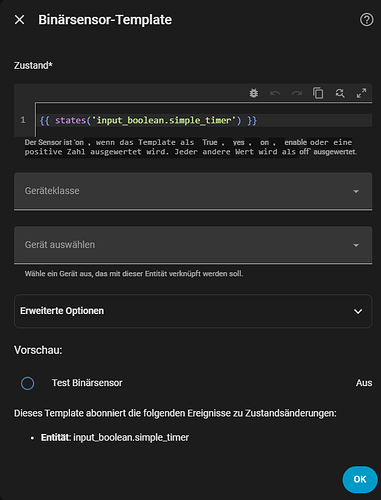Expand Erweiterte Optionen section
Viewport: 381px width, 500px height.
point(193,311)
